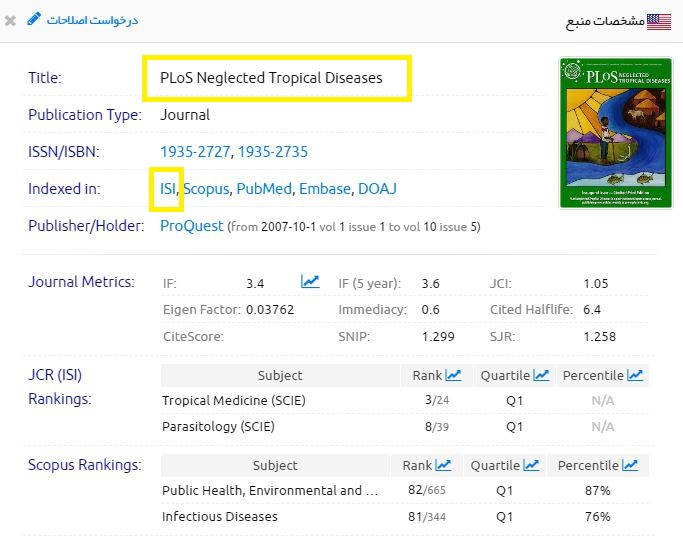This screenshot has height=553, width=683.
Task: Click the Scopus index link
Action: point(206,188)
